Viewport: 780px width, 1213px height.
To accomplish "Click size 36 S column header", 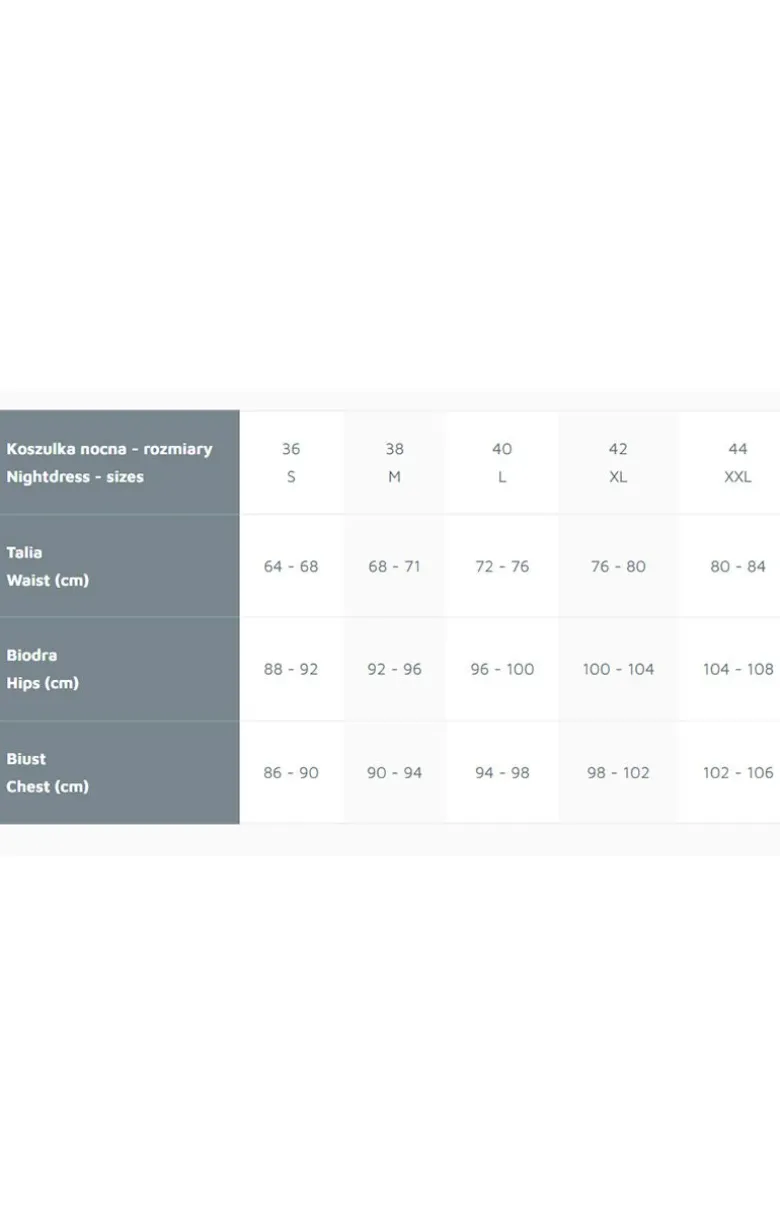I will click(x=291, y=463).
